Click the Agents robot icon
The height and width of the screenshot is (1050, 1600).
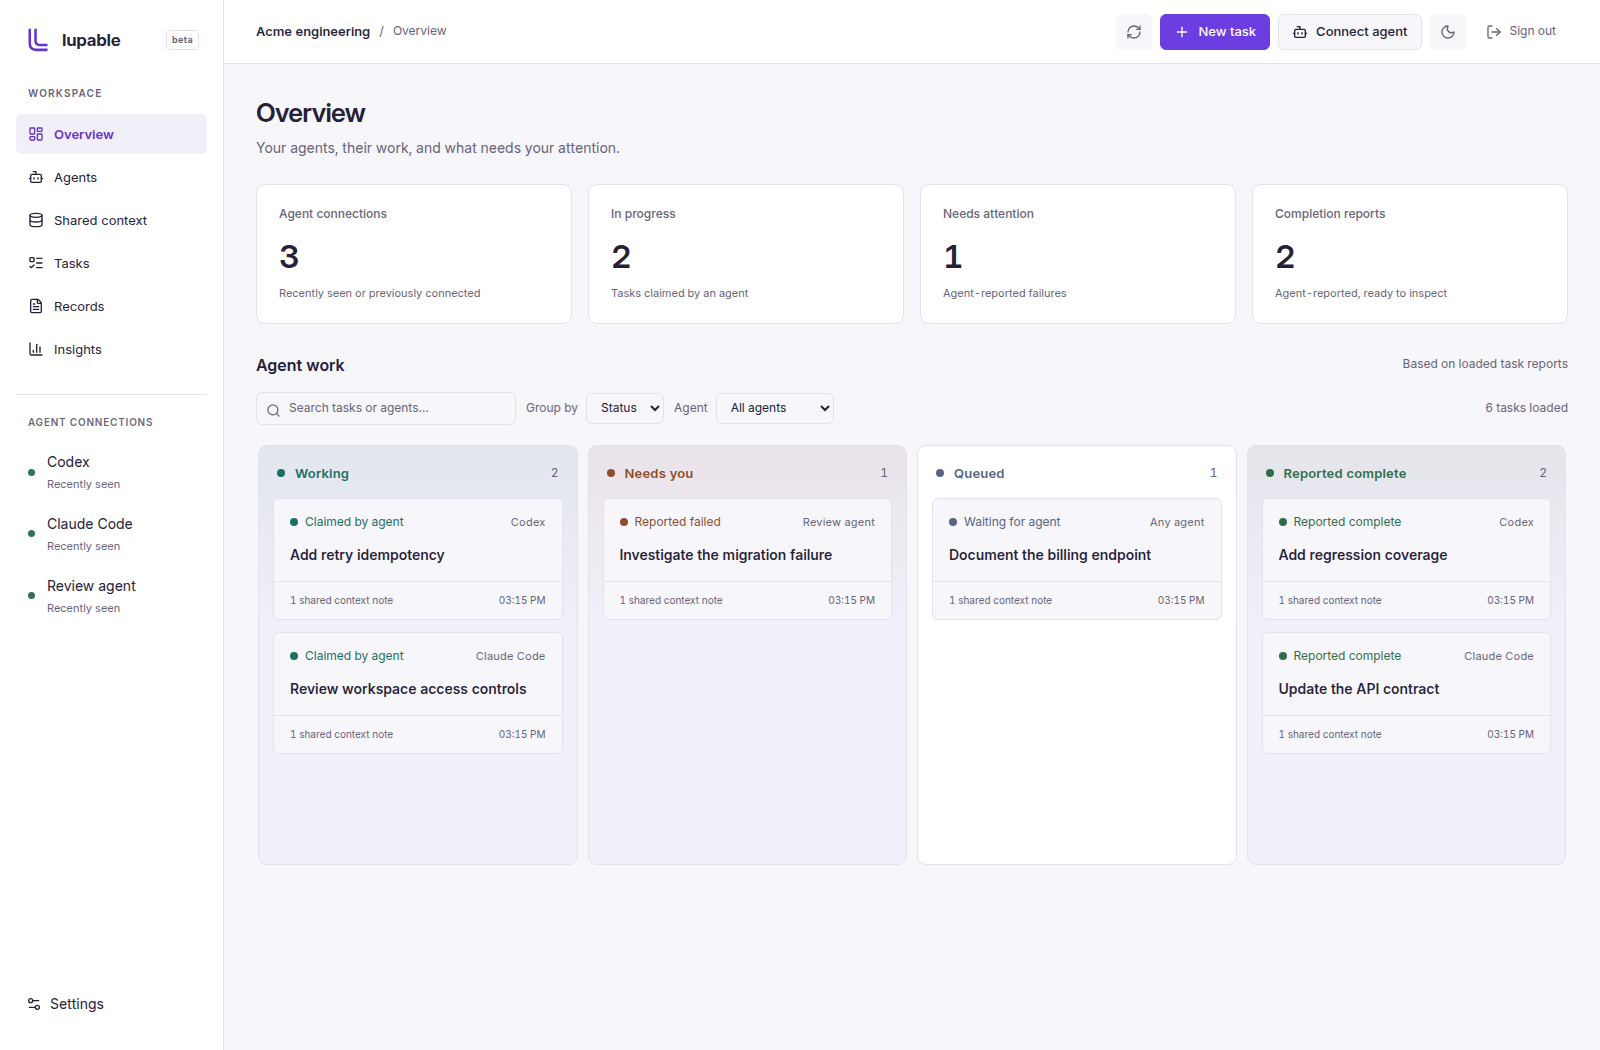[36, 177]
